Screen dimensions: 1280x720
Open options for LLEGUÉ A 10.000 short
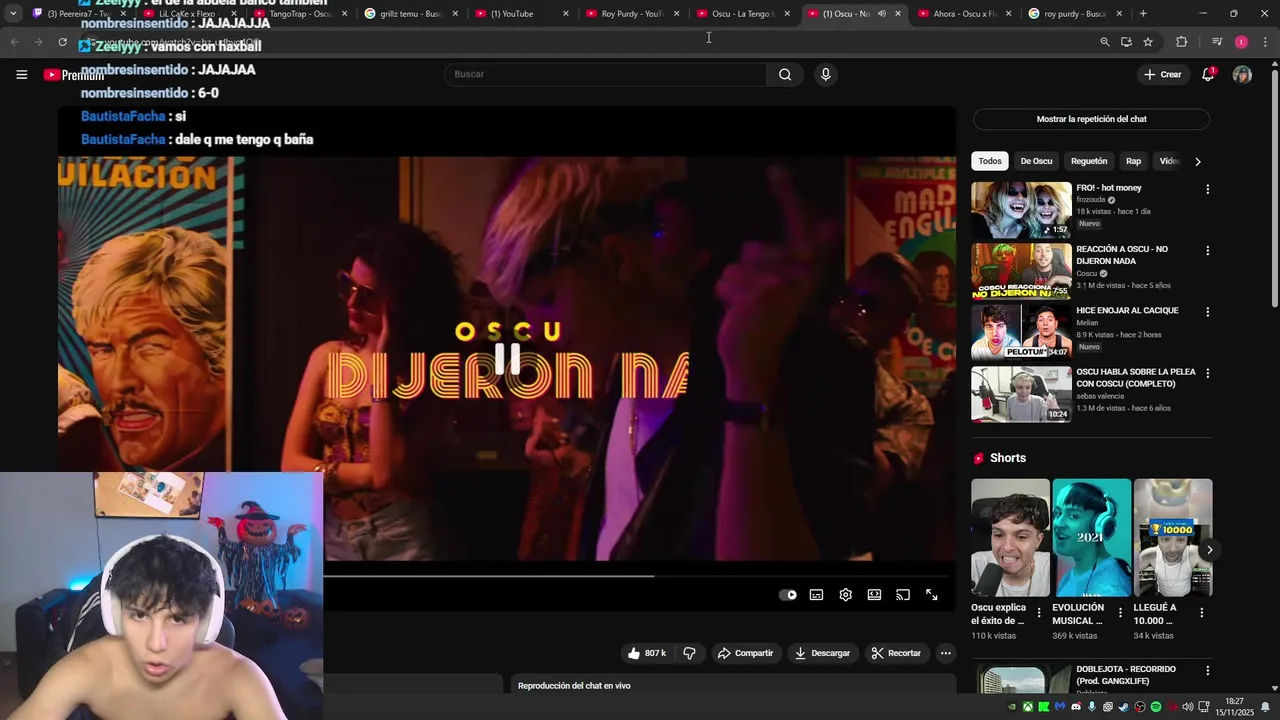[x=1201, y=612]
